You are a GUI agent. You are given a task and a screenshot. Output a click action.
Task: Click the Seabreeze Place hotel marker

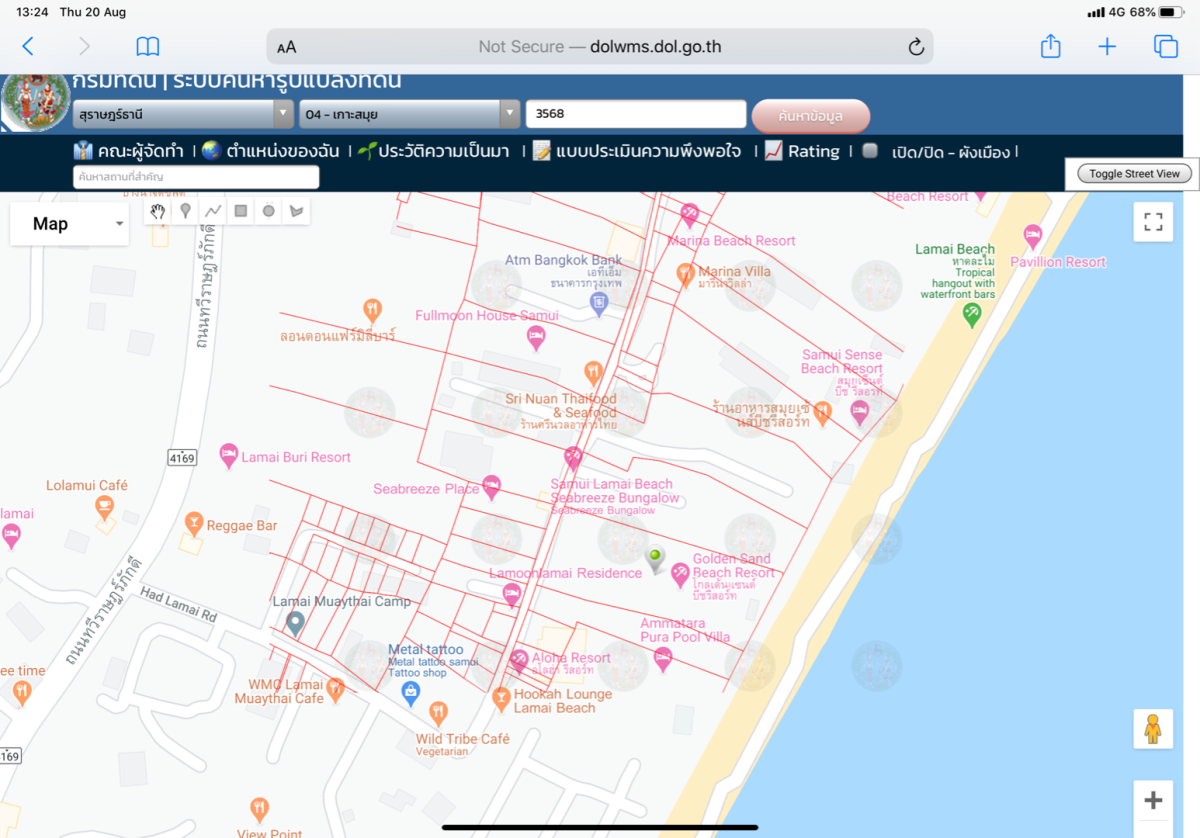[x=491, y=487]
